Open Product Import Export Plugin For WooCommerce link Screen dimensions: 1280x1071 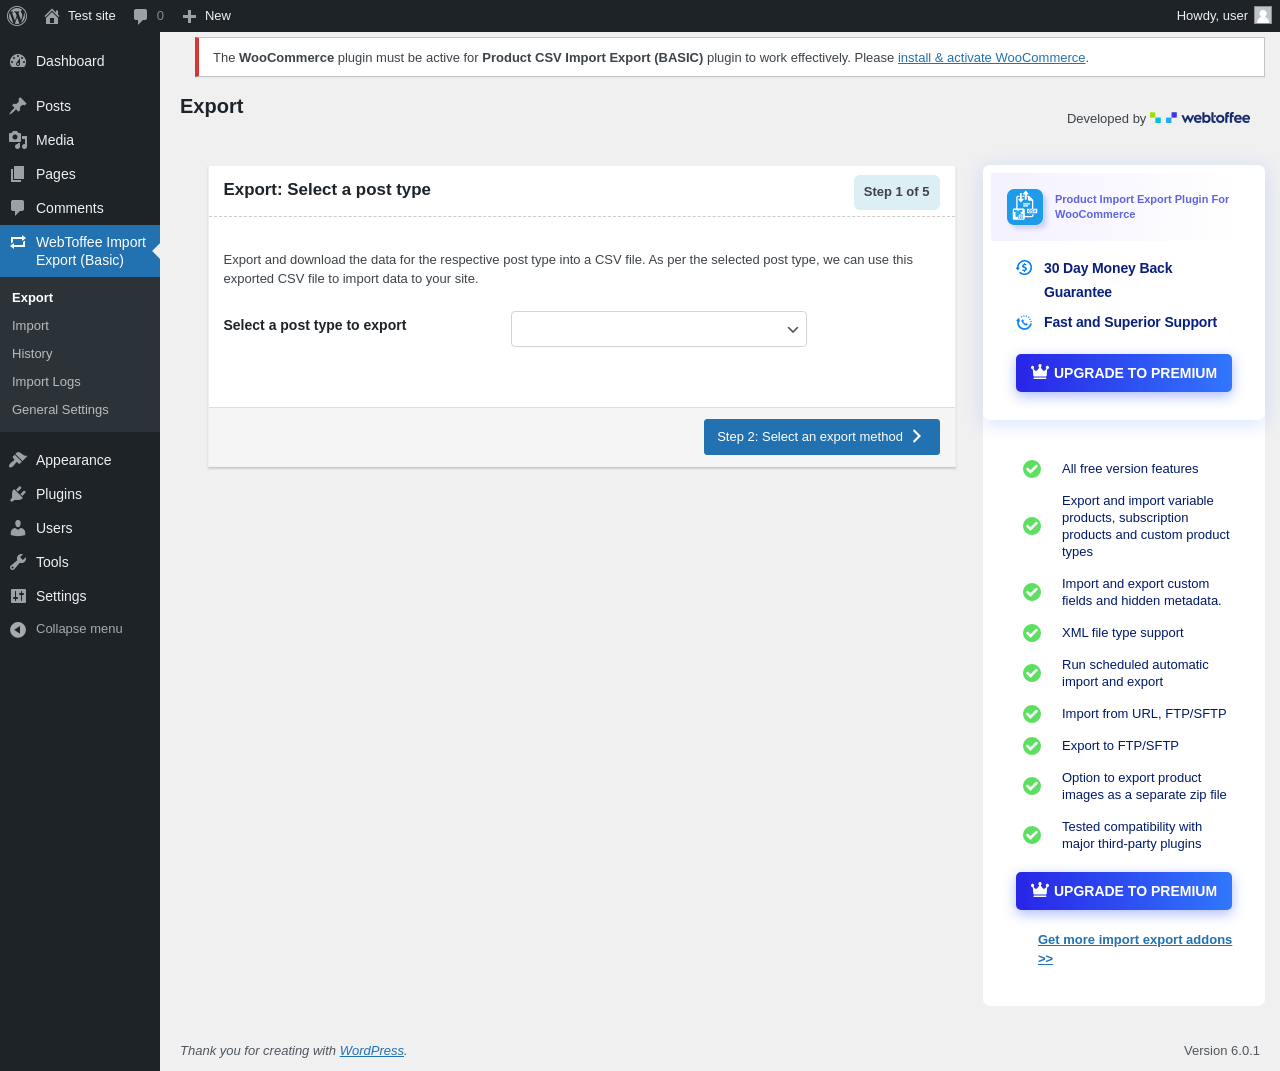pyautogui.click(x=1142, y=207)
